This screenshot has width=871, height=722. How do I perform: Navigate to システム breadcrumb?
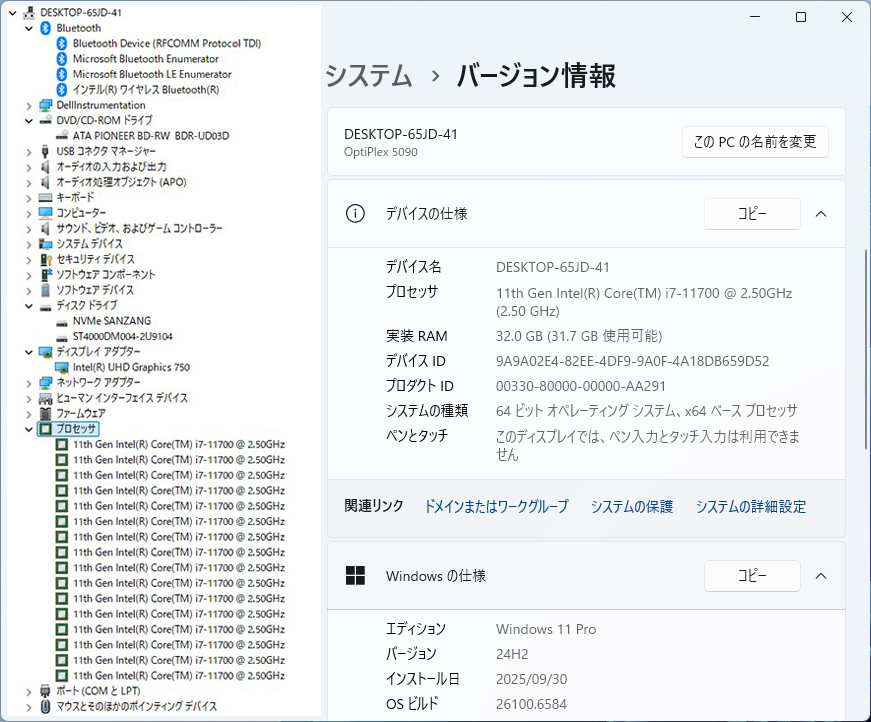pos(369,76)
